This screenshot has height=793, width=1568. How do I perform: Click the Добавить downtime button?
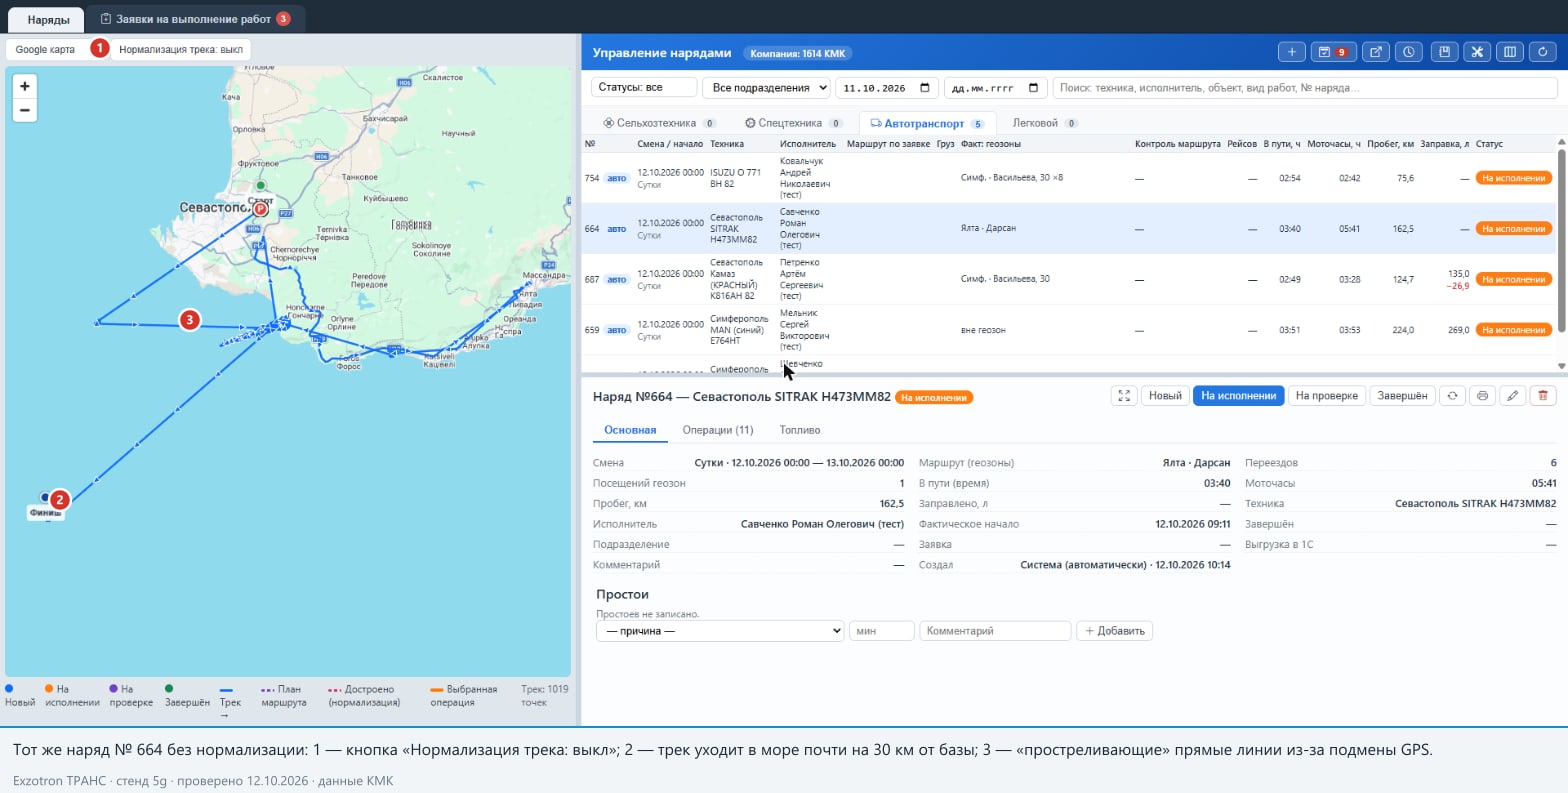pos(1114,631)
